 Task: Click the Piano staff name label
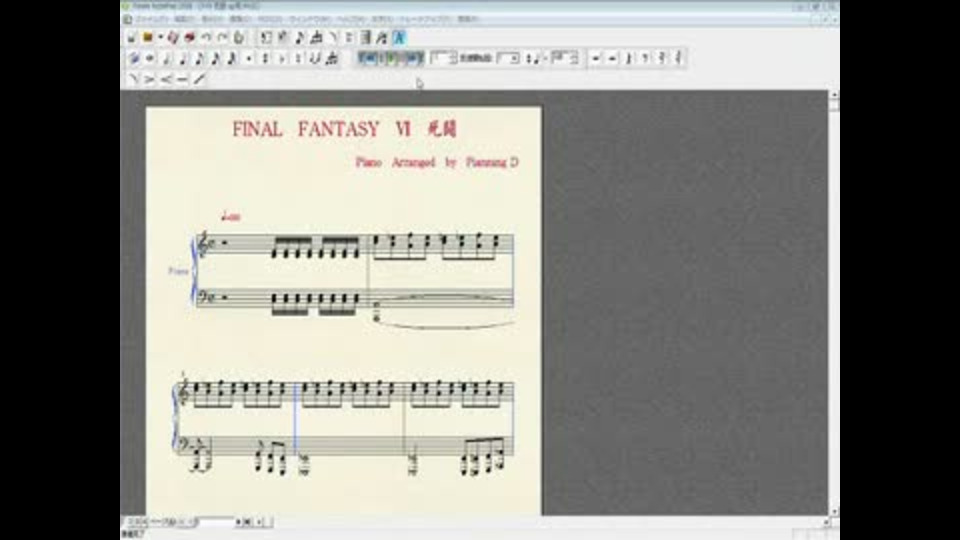click(x=178, y=271)
